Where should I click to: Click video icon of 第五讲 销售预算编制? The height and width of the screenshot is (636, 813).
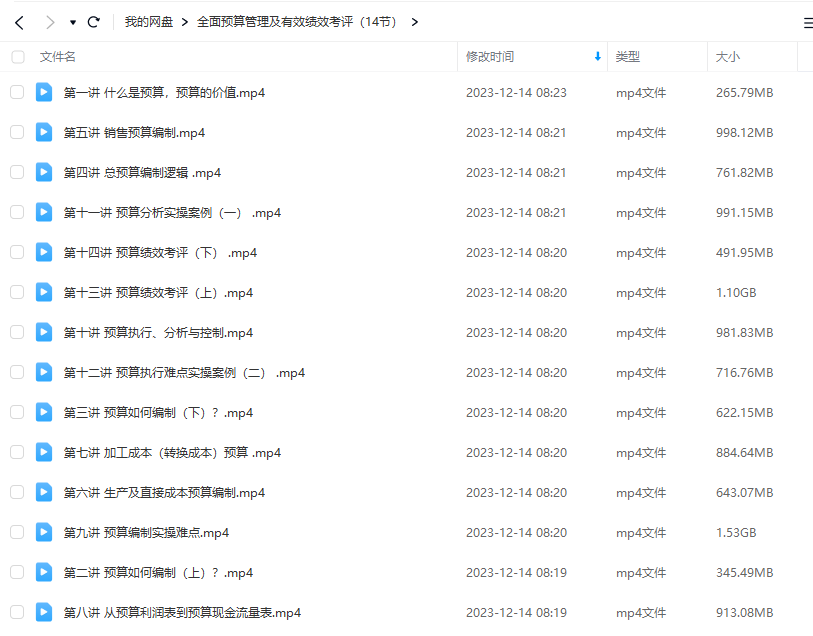(x=44, y=132)
